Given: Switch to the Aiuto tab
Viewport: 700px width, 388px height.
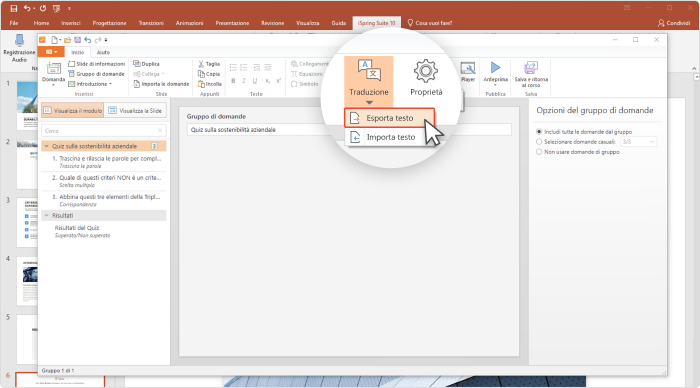Looking at the screenshot, I should point(103,52).
